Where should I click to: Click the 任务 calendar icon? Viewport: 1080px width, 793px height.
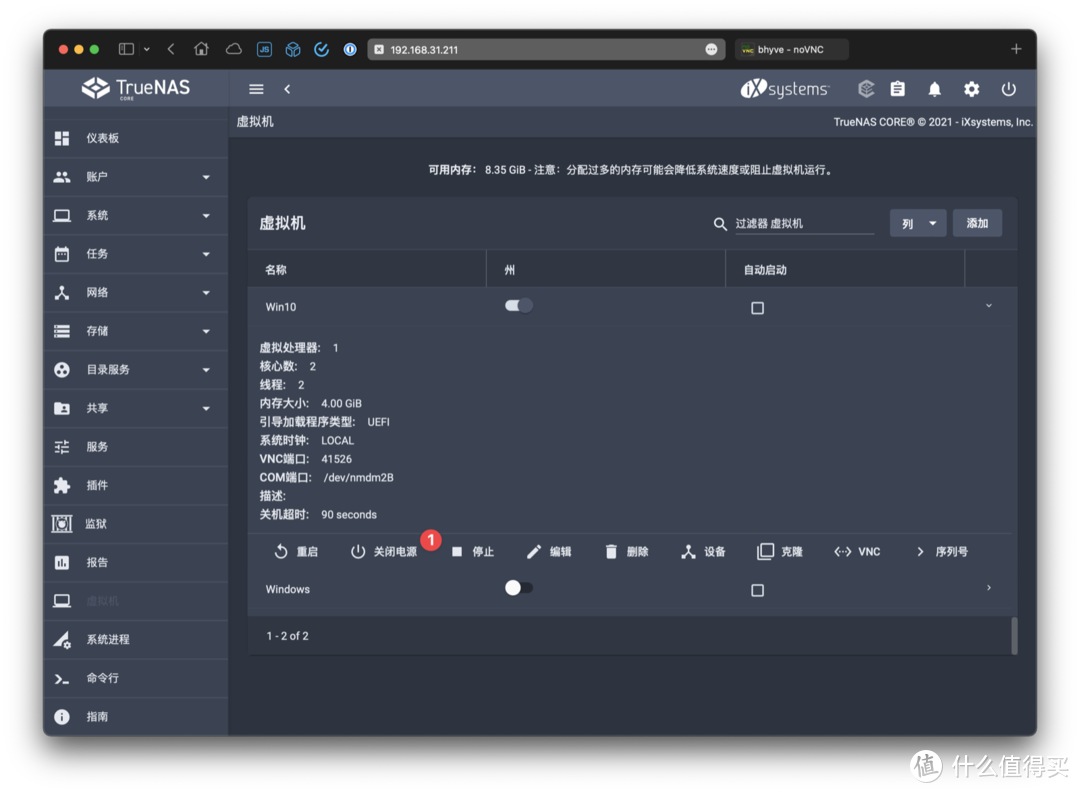click(62, 254)
